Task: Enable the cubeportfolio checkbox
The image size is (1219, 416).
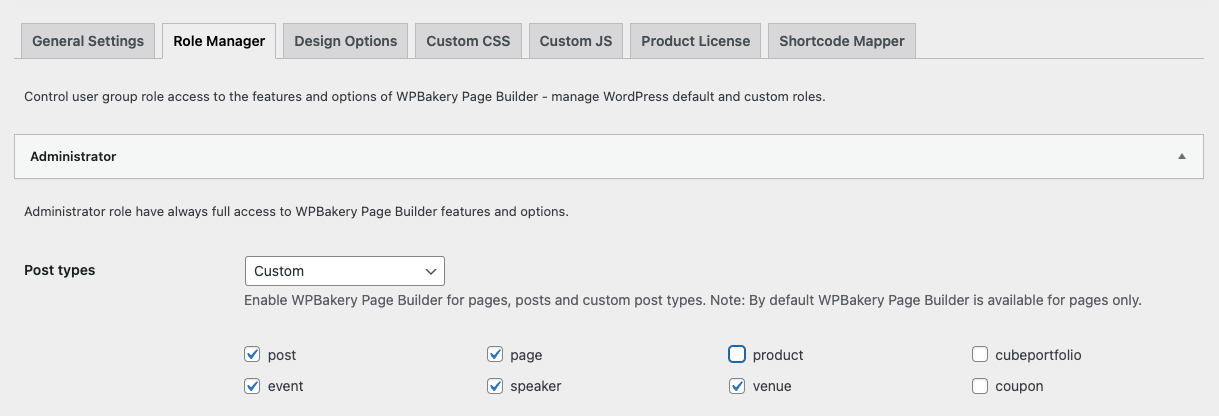Action: pos(980,355)
